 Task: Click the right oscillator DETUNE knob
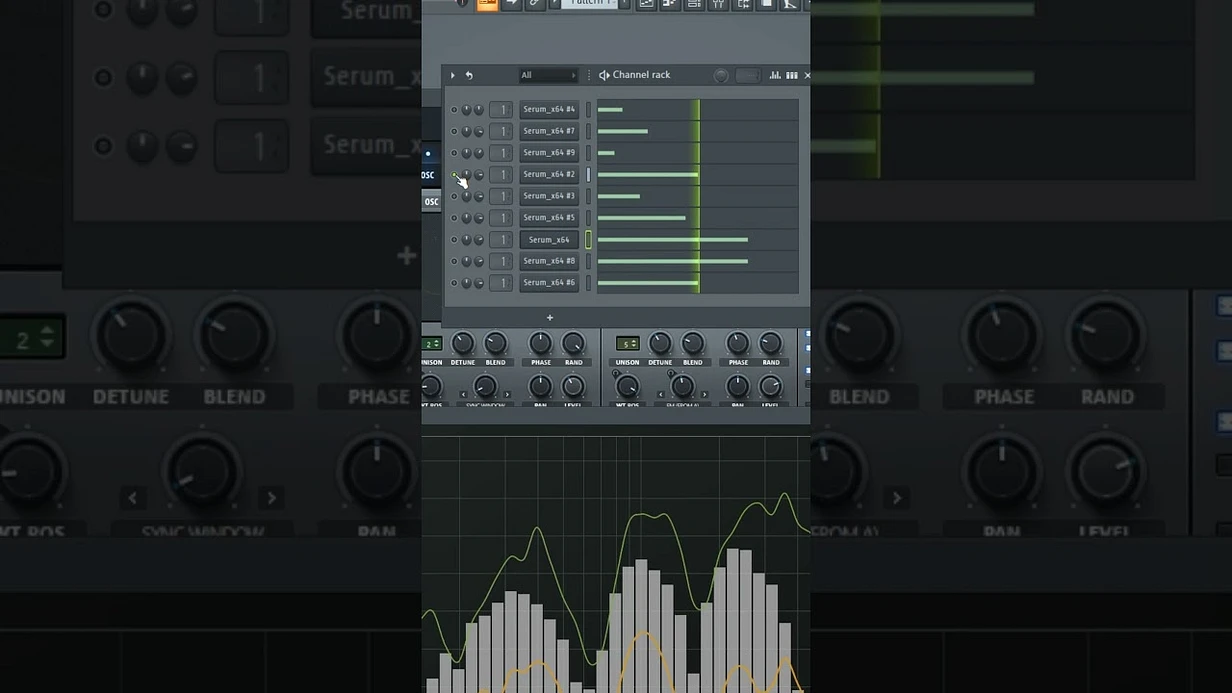[660, 344]
